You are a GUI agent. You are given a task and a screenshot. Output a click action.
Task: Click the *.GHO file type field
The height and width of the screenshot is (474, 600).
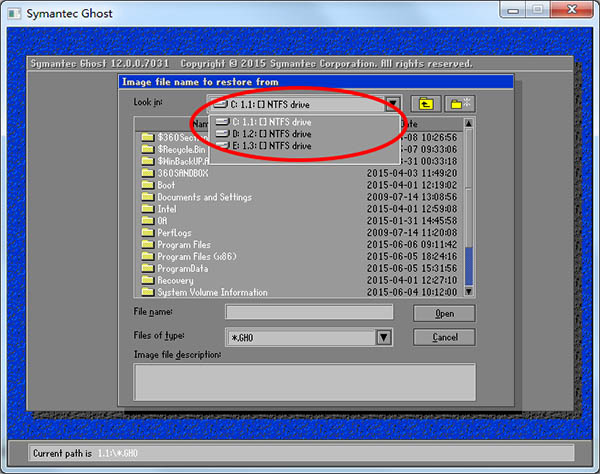point(301,337)
